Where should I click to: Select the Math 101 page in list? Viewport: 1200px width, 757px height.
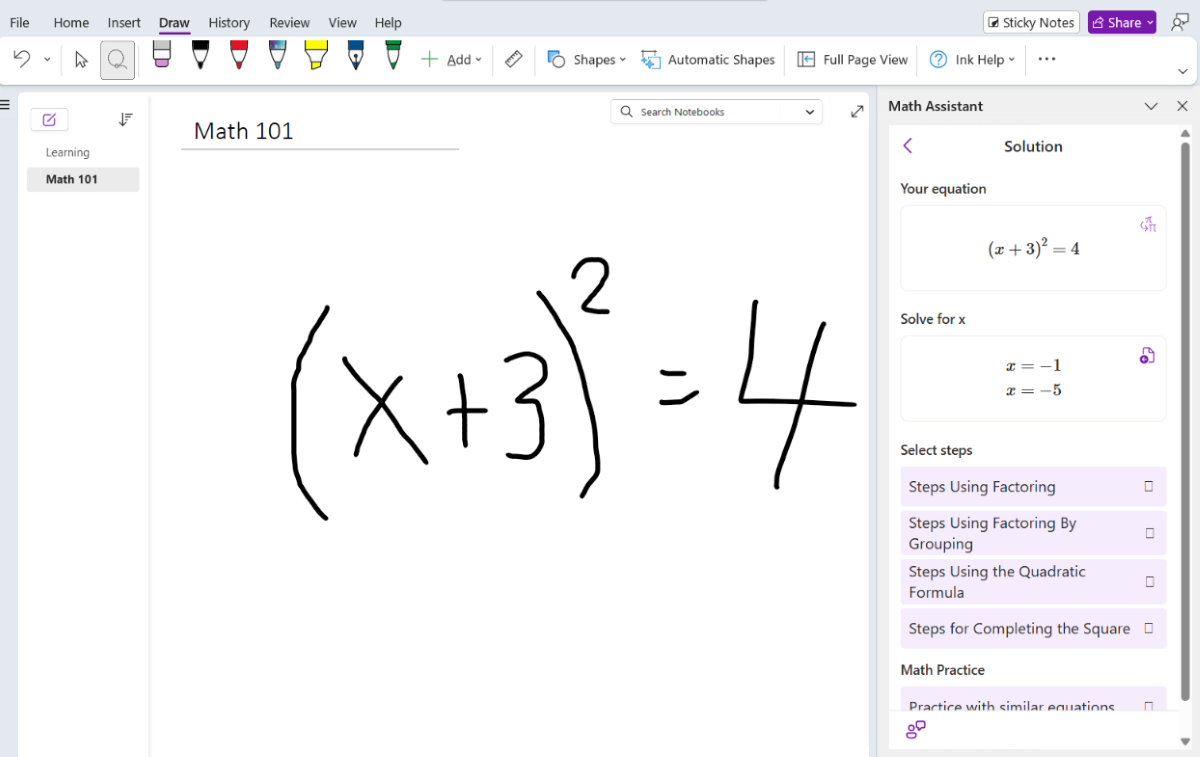click(83, 179)
